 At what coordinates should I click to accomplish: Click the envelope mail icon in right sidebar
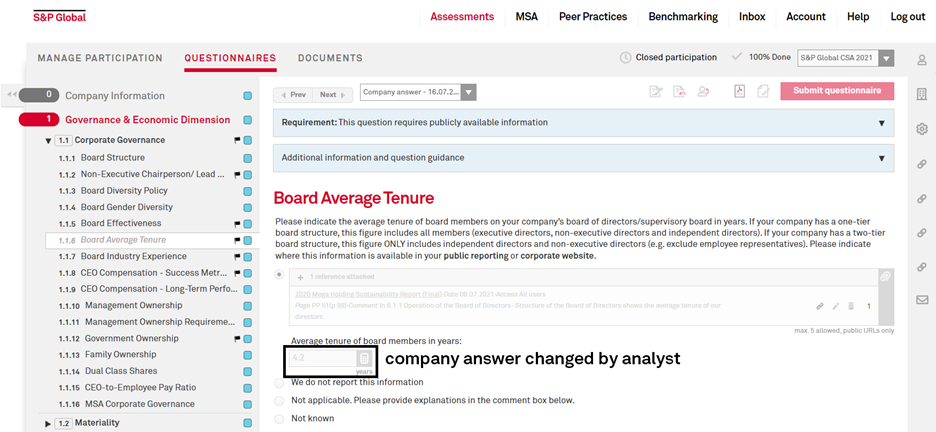pos(922,300)
